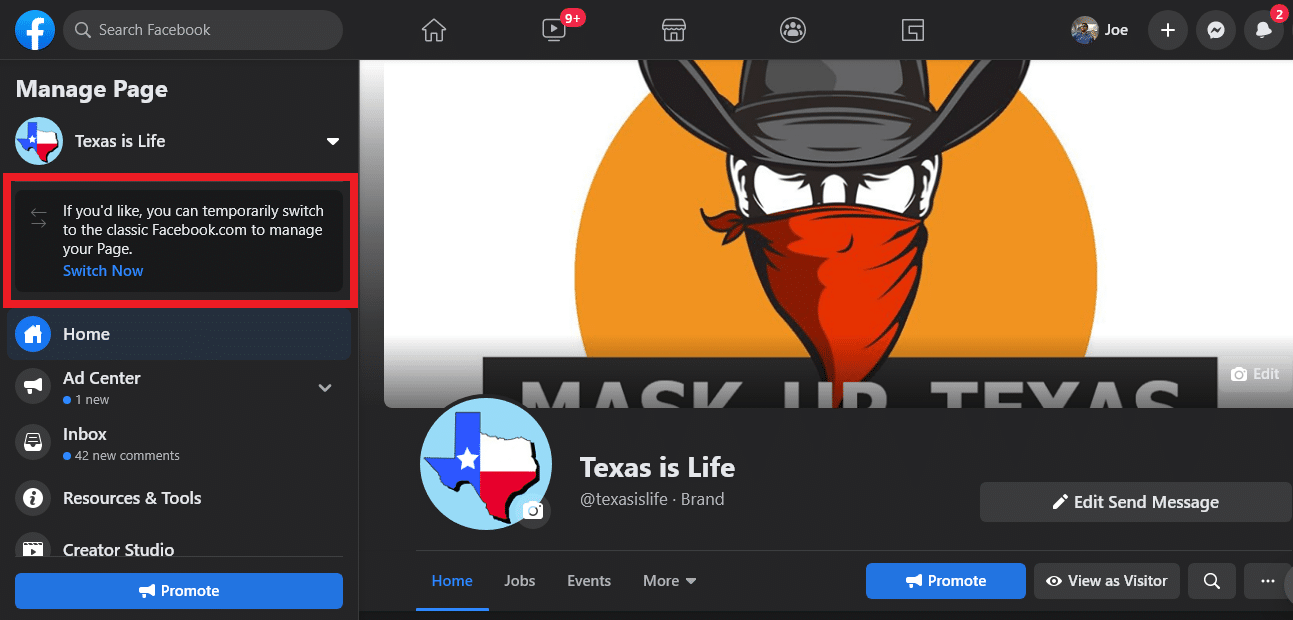Image resolution: width=1293 pixels, height=620 pixels.
Task: Click the Ad Center megaphone icon
Action: pyautogui.click(x=33, y=385)
